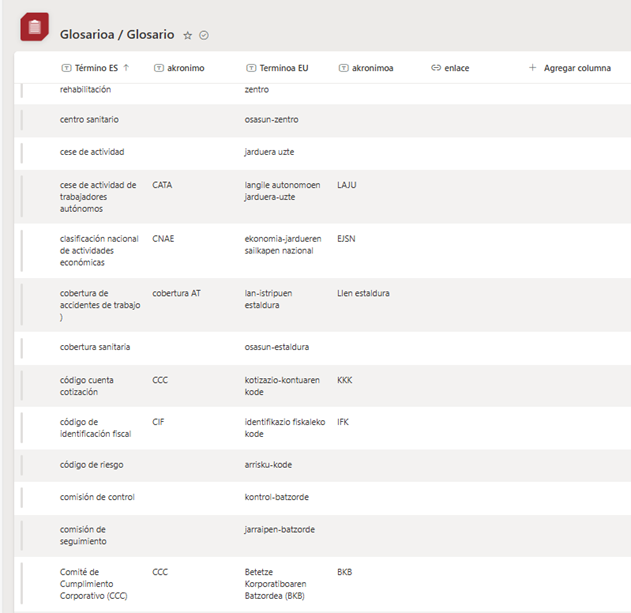Click the sort arrow next to Término ES
This screenshot has width=631, height=613.
128,68
